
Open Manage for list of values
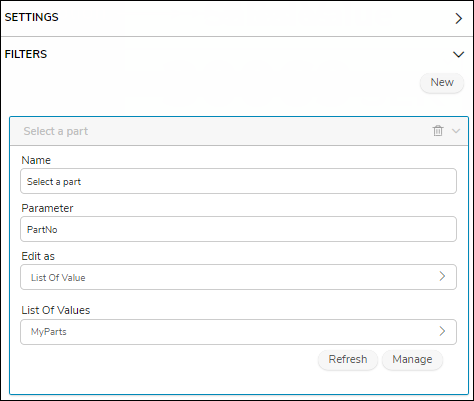[412, 359]
